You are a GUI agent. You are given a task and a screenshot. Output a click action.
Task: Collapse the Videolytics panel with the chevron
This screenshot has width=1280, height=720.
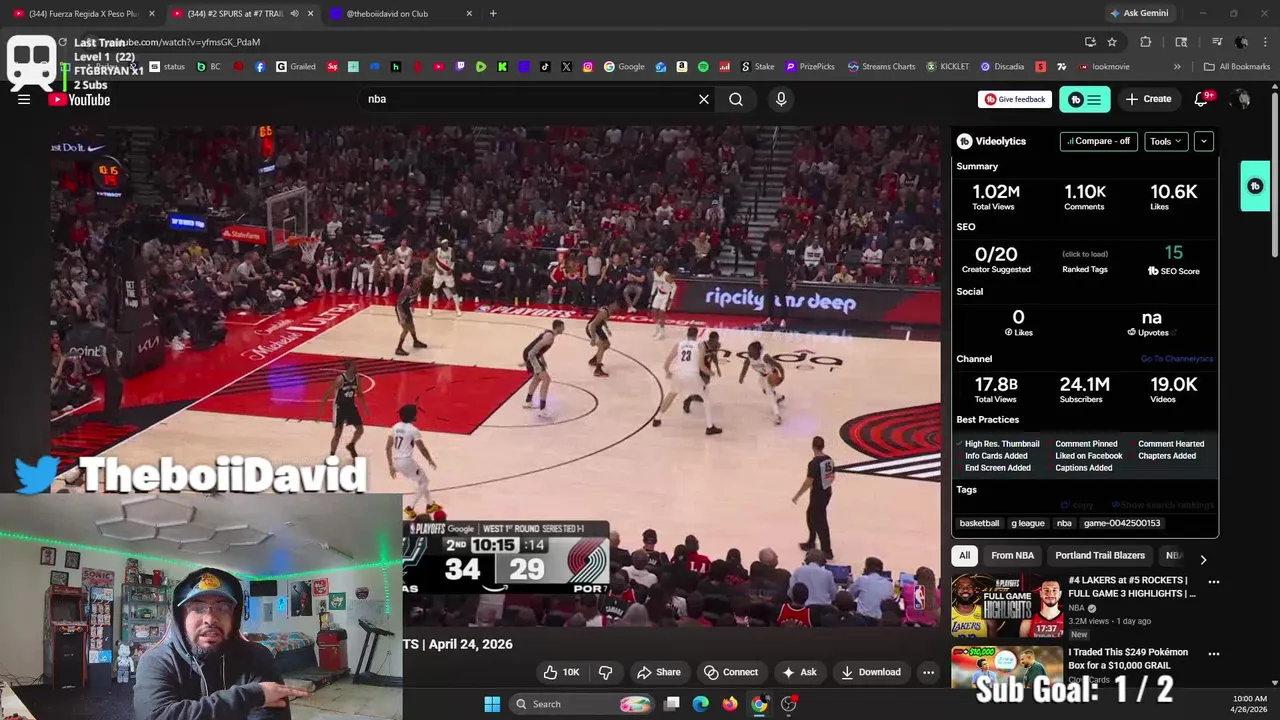tap(1204, 141)
